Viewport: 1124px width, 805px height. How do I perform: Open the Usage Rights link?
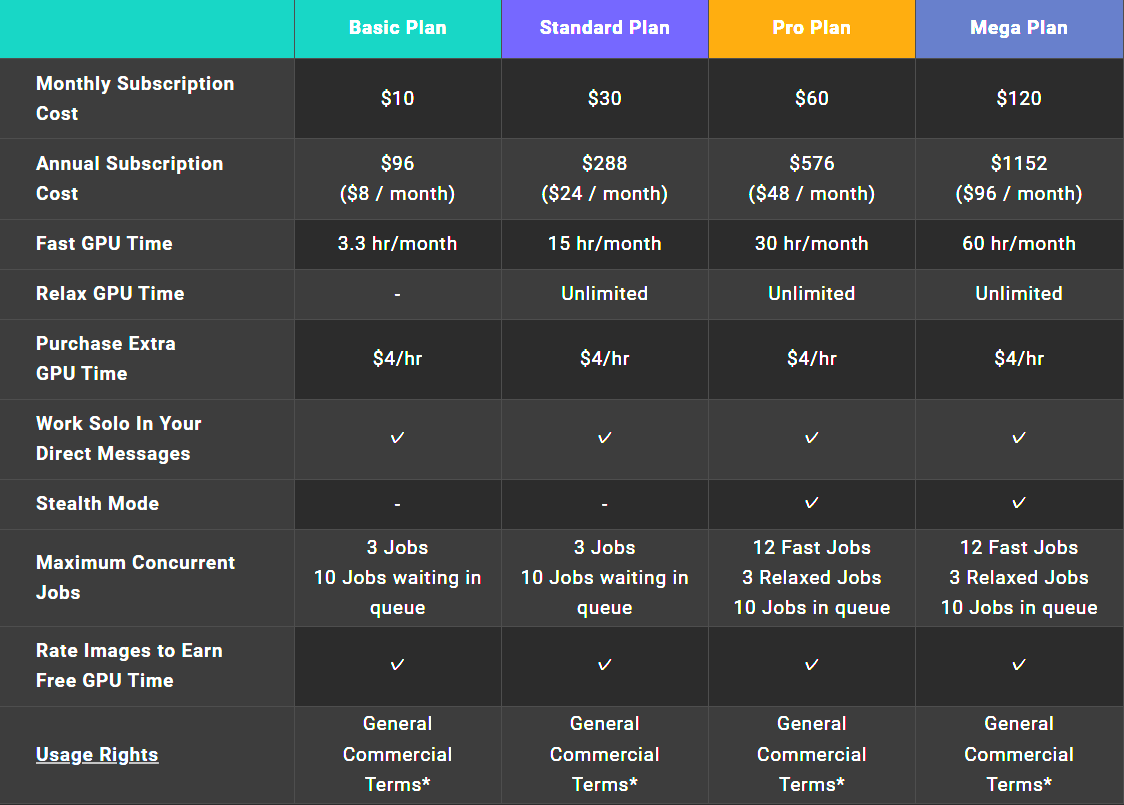pos(97,755)
